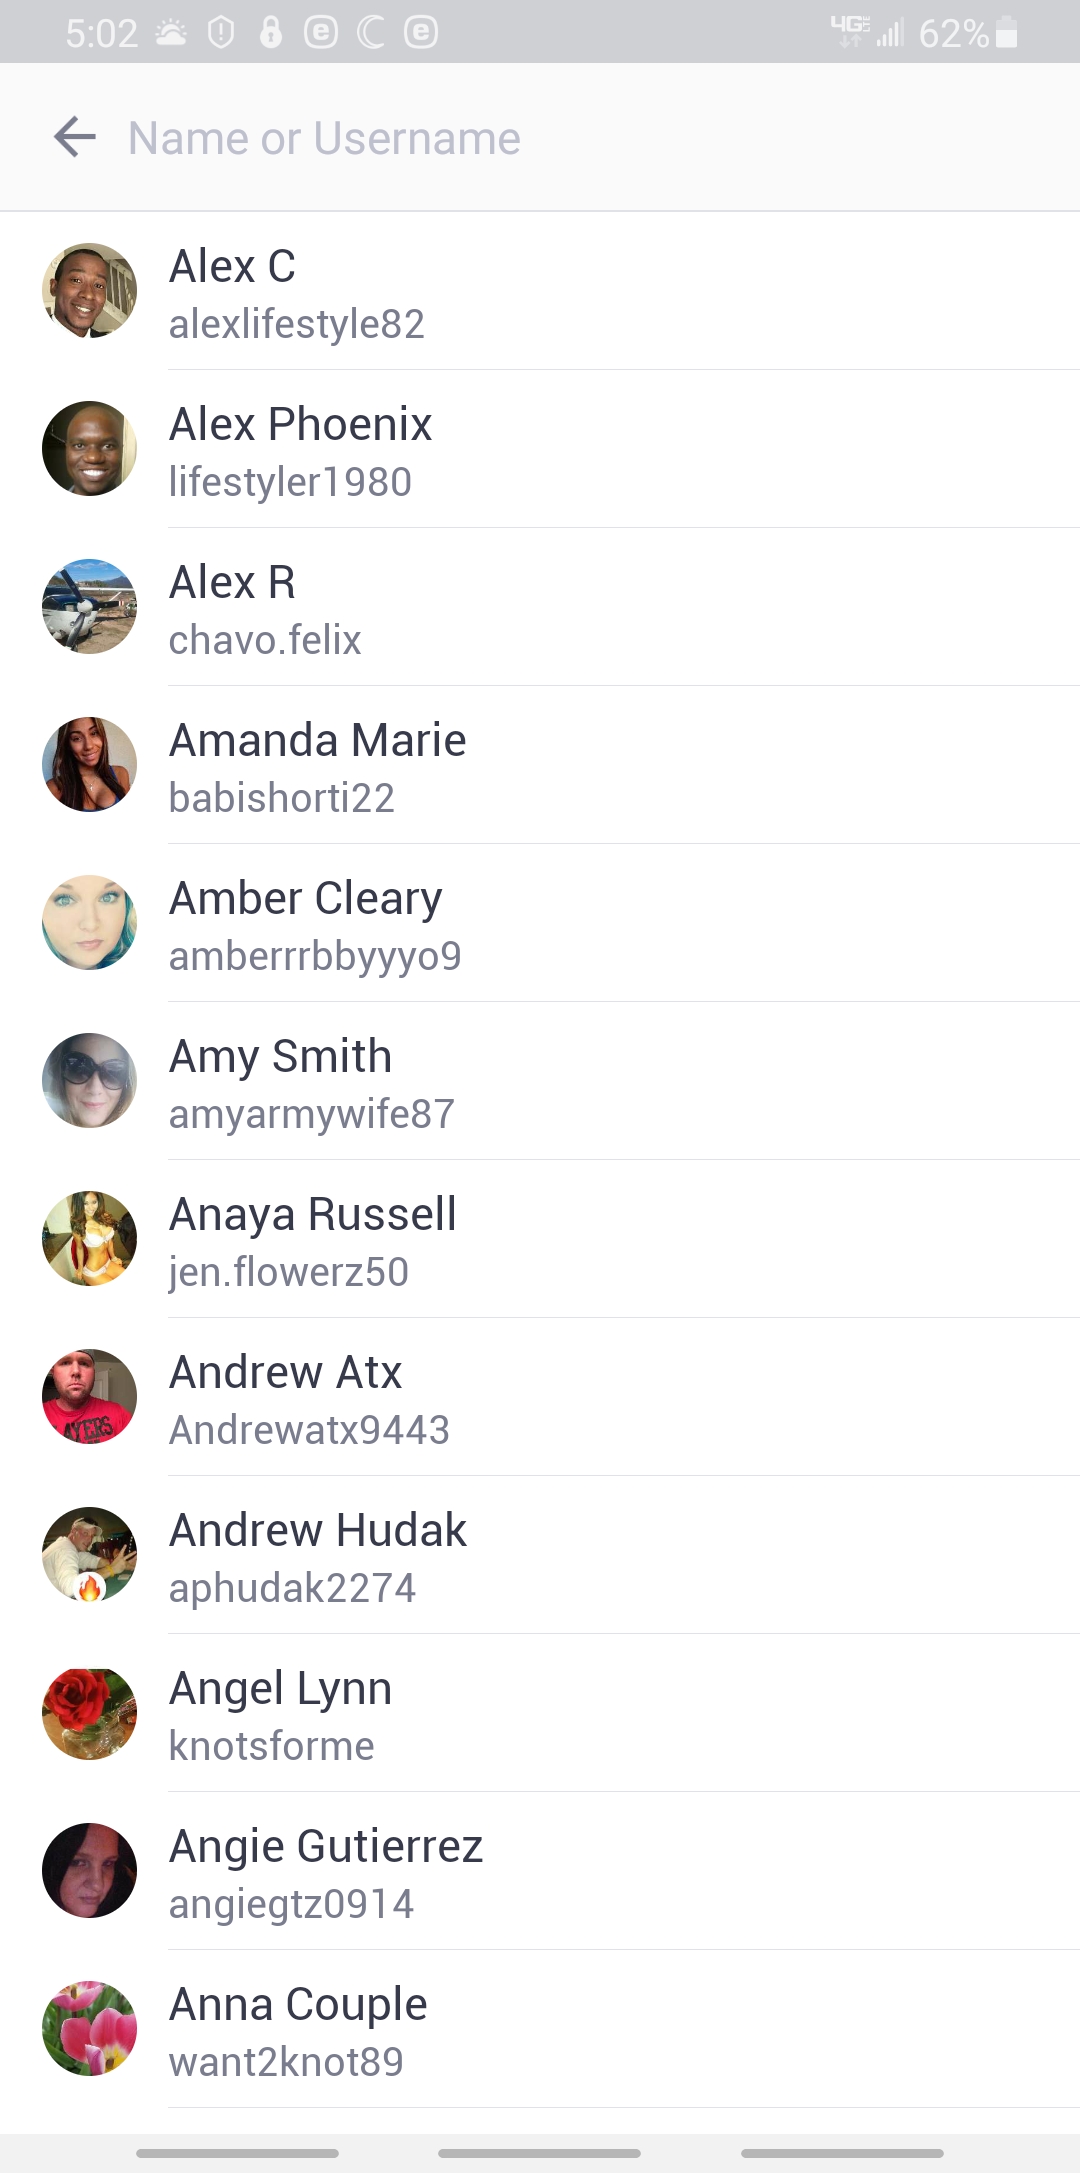Image resolution: width=1080 pixels, height=2173 pixels.
Task: Open Angie Gutierrez contact
Action: point(540,1871)
